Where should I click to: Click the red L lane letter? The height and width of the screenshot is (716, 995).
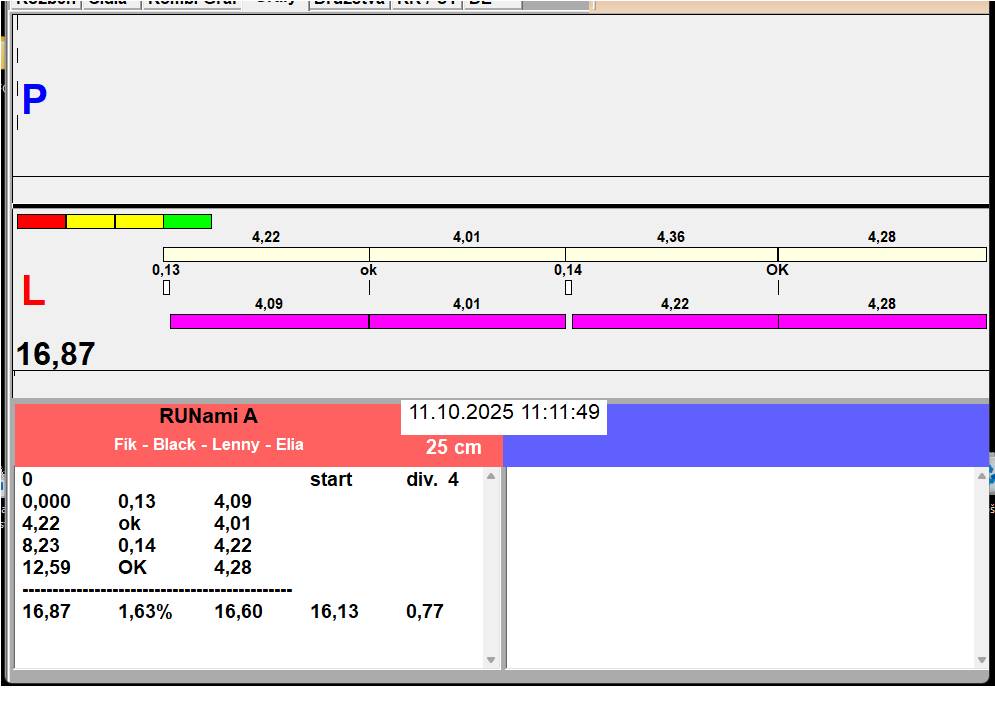[x=33, y=292]
